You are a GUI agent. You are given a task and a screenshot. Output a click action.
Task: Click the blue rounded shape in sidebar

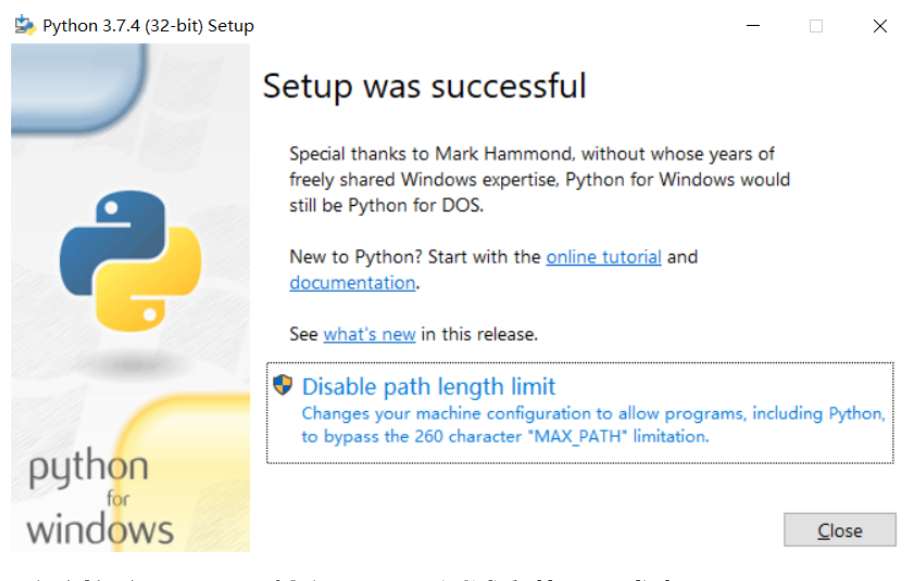79,87
